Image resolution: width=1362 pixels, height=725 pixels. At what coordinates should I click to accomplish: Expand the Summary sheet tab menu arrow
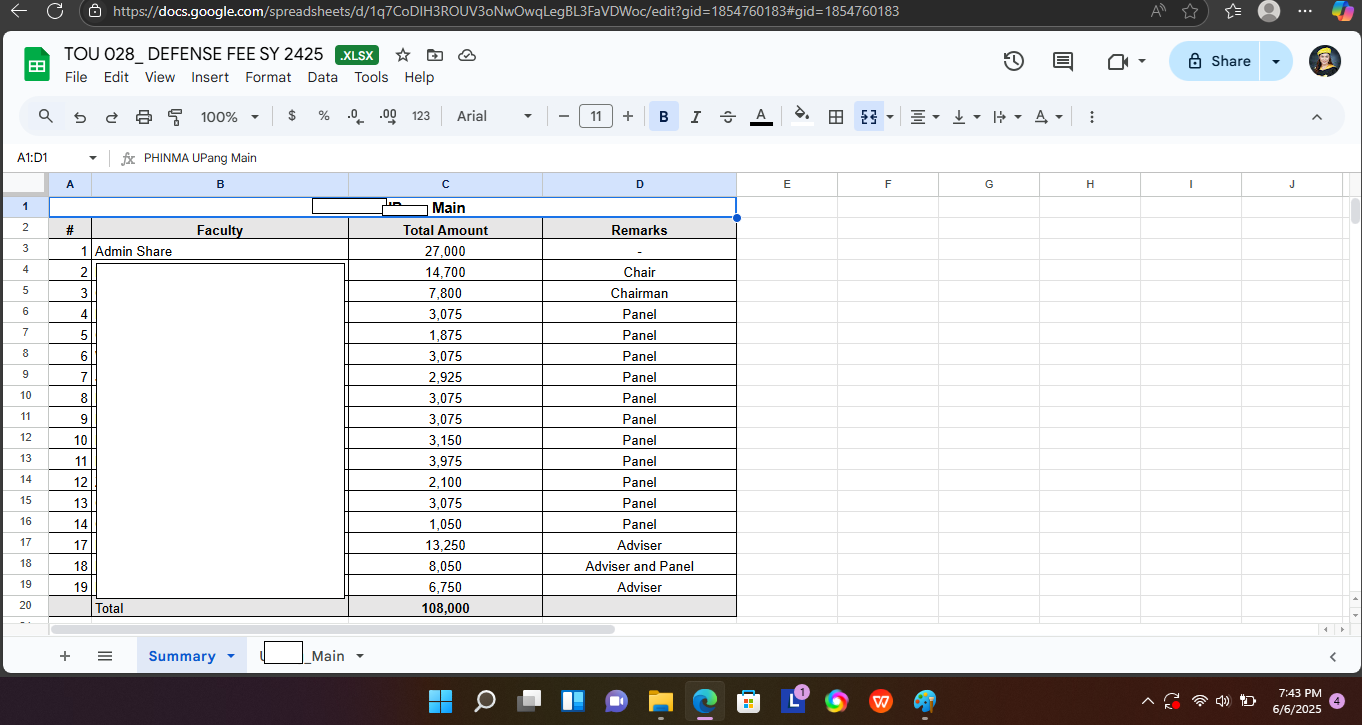pyautogui.click(x=231, y=656)
